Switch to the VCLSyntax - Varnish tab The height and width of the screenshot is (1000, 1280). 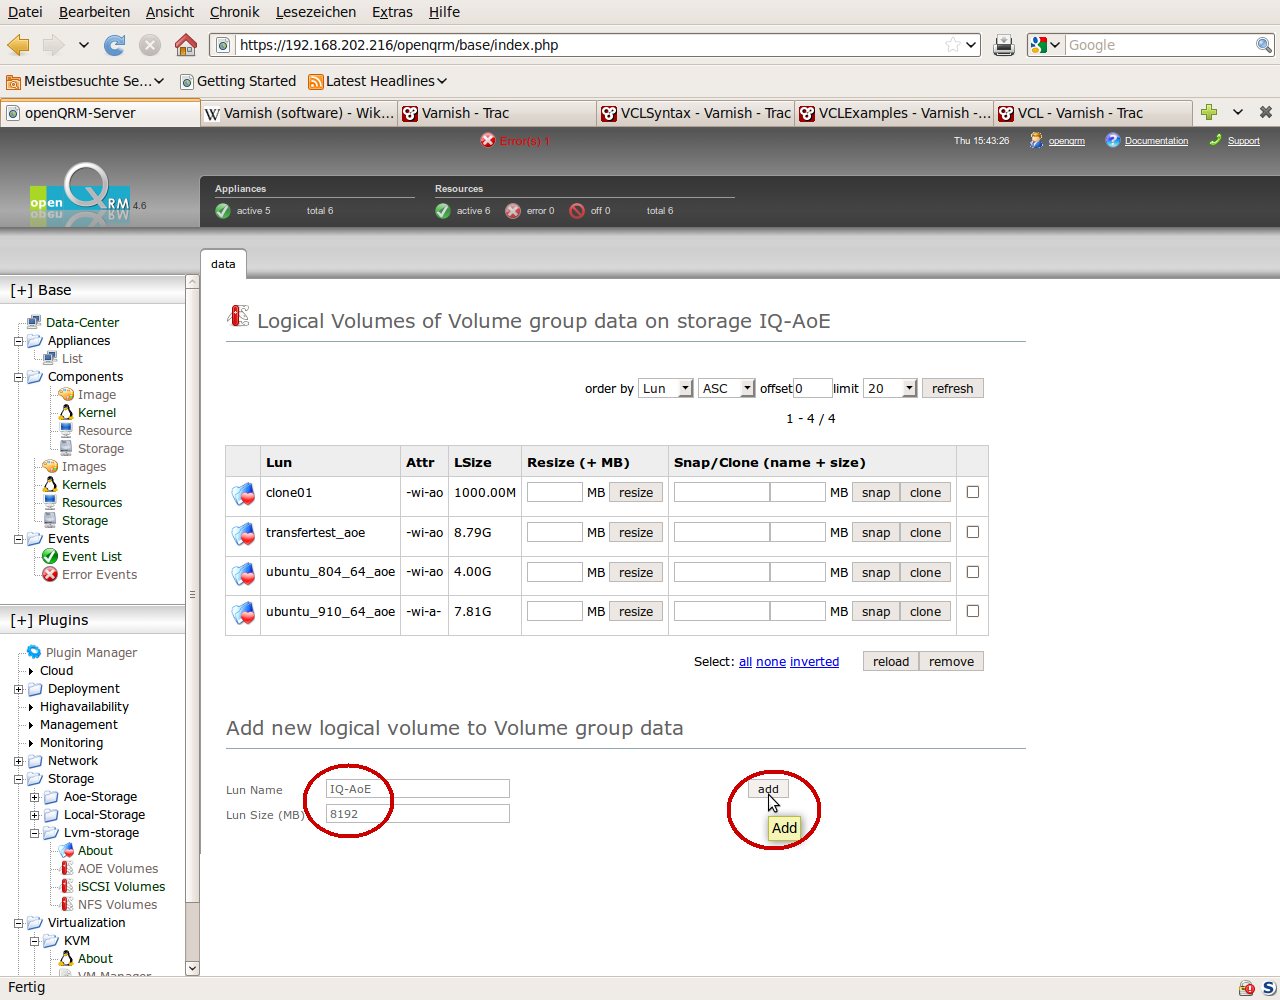click(696, 113)
